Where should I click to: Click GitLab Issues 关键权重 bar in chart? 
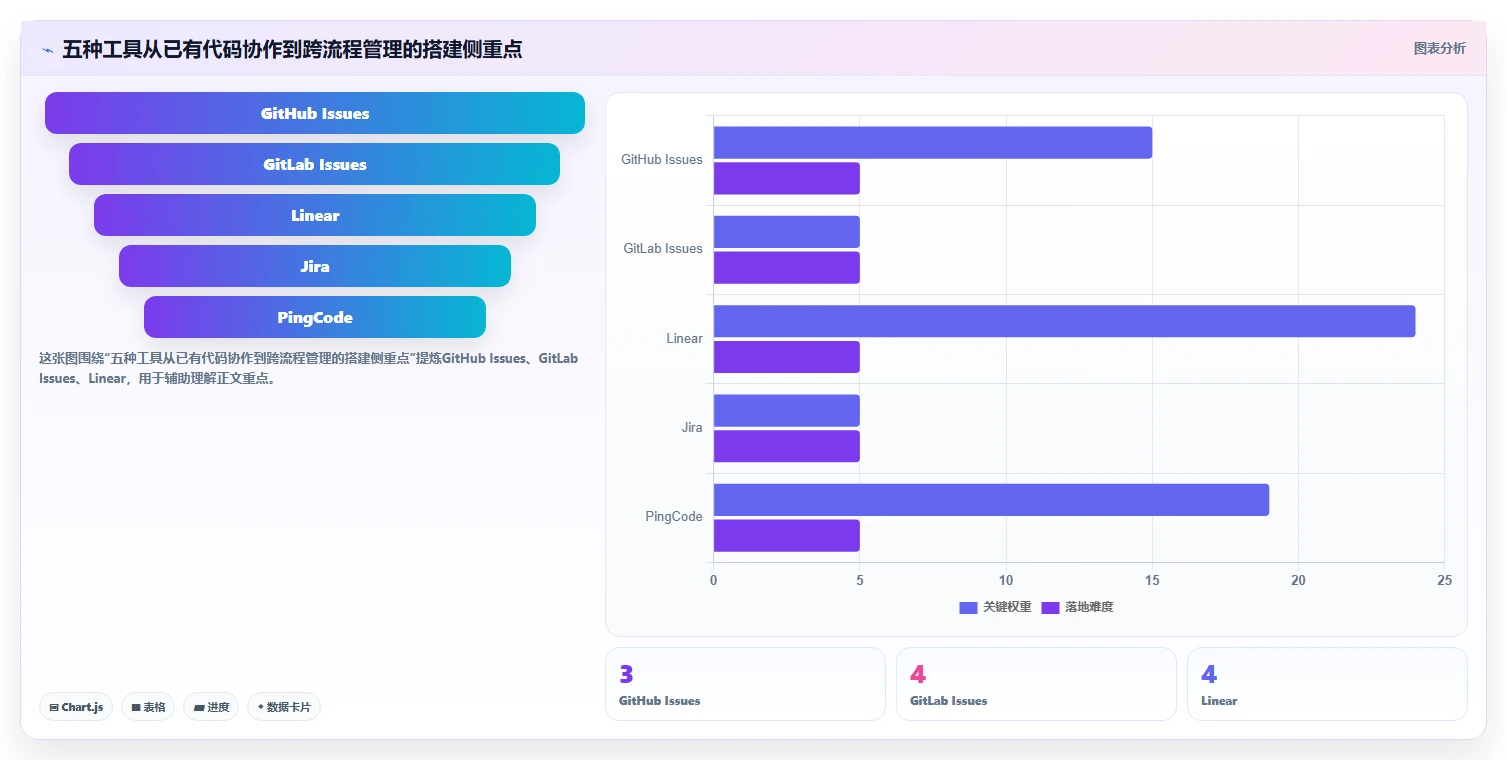787,232
